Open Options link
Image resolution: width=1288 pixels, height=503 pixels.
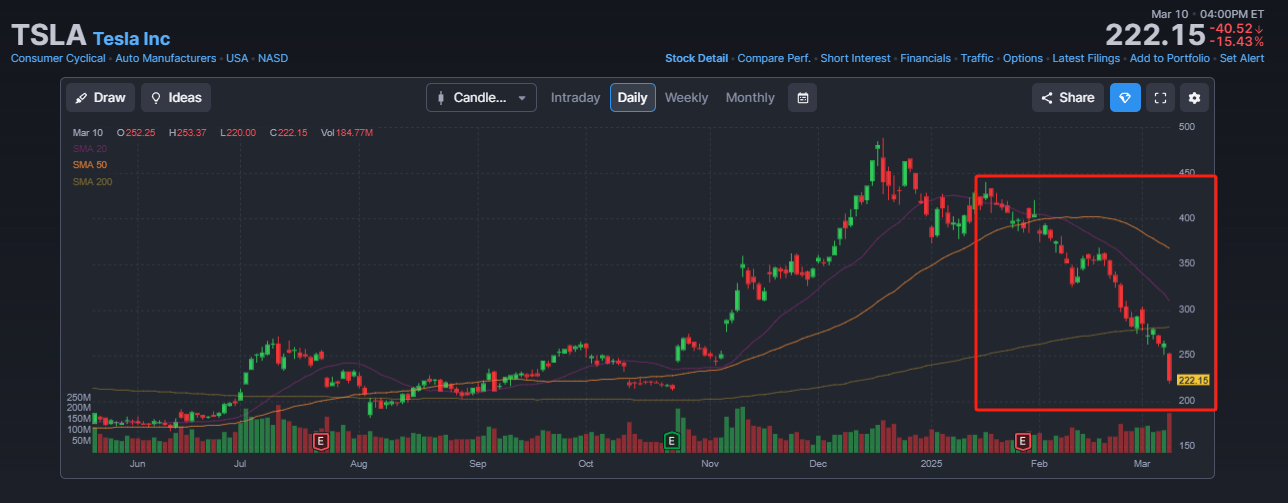tap(1023, 58)
